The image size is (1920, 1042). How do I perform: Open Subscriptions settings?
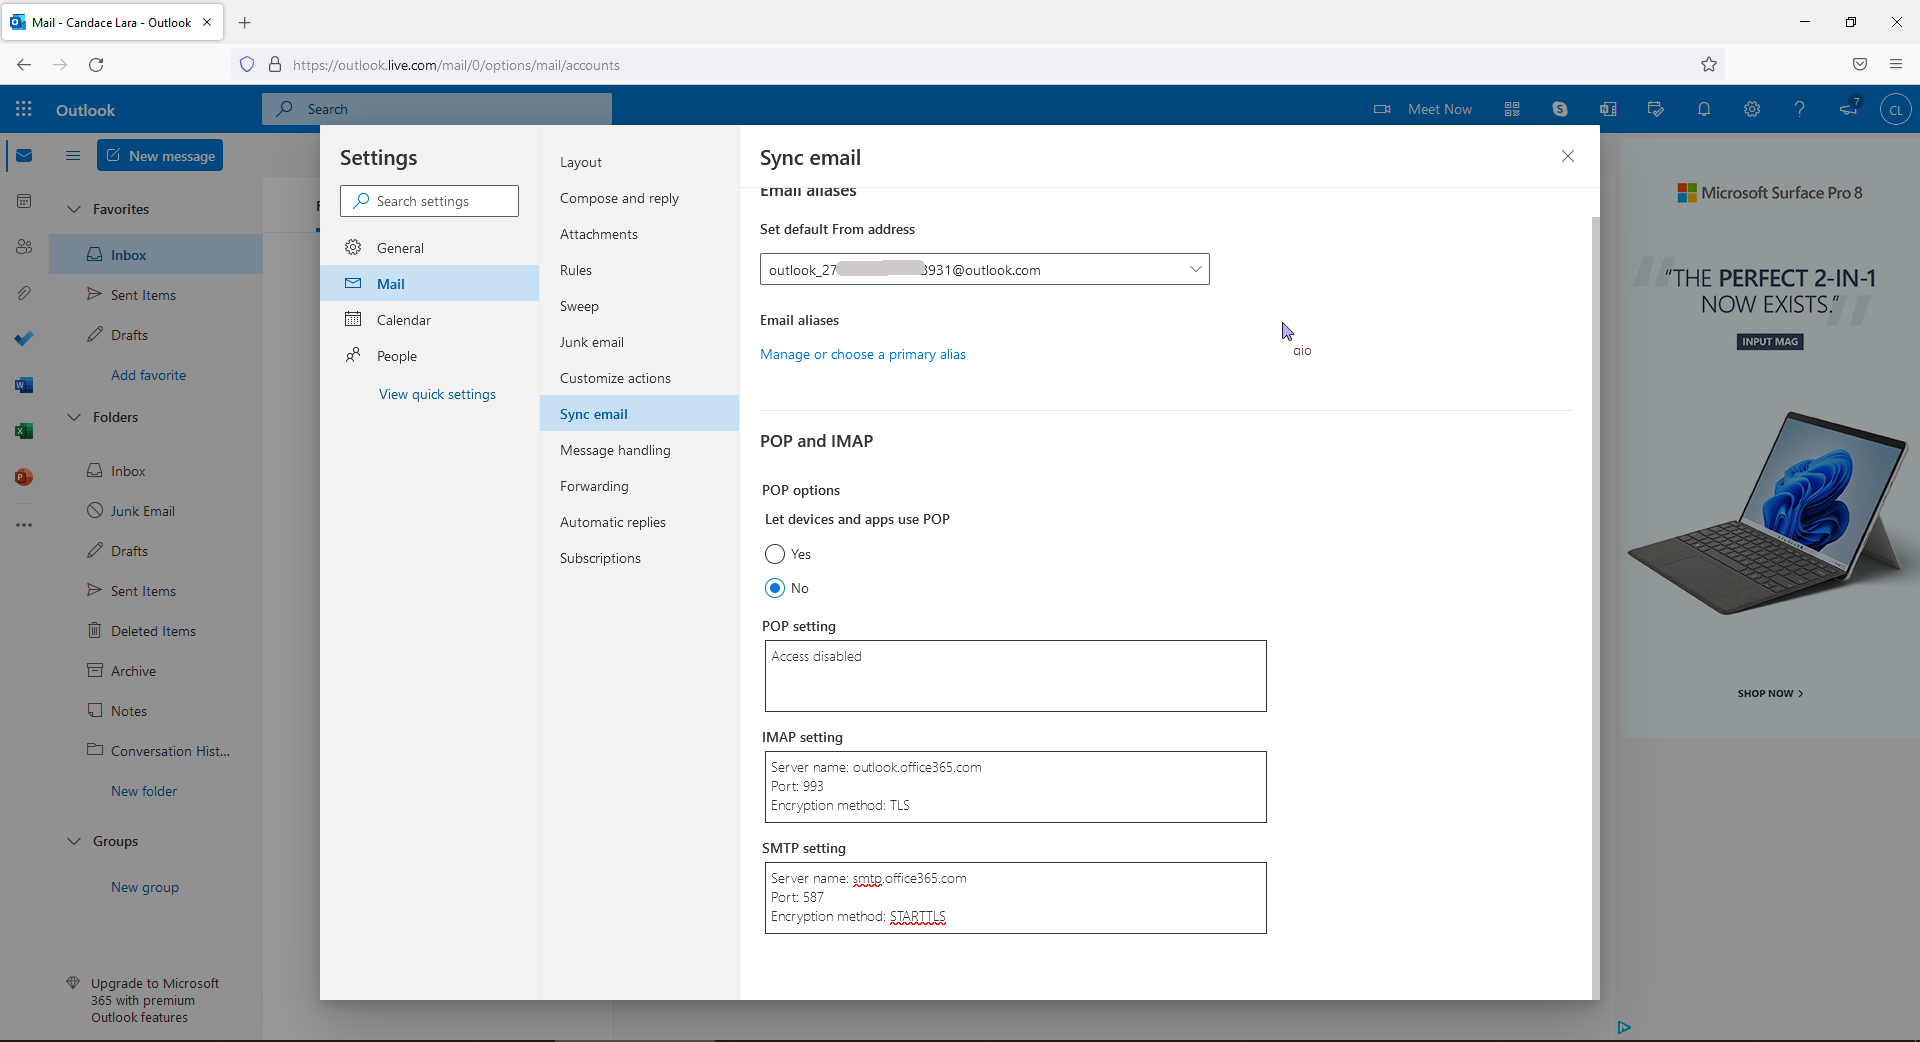click(x=640, y=558)
